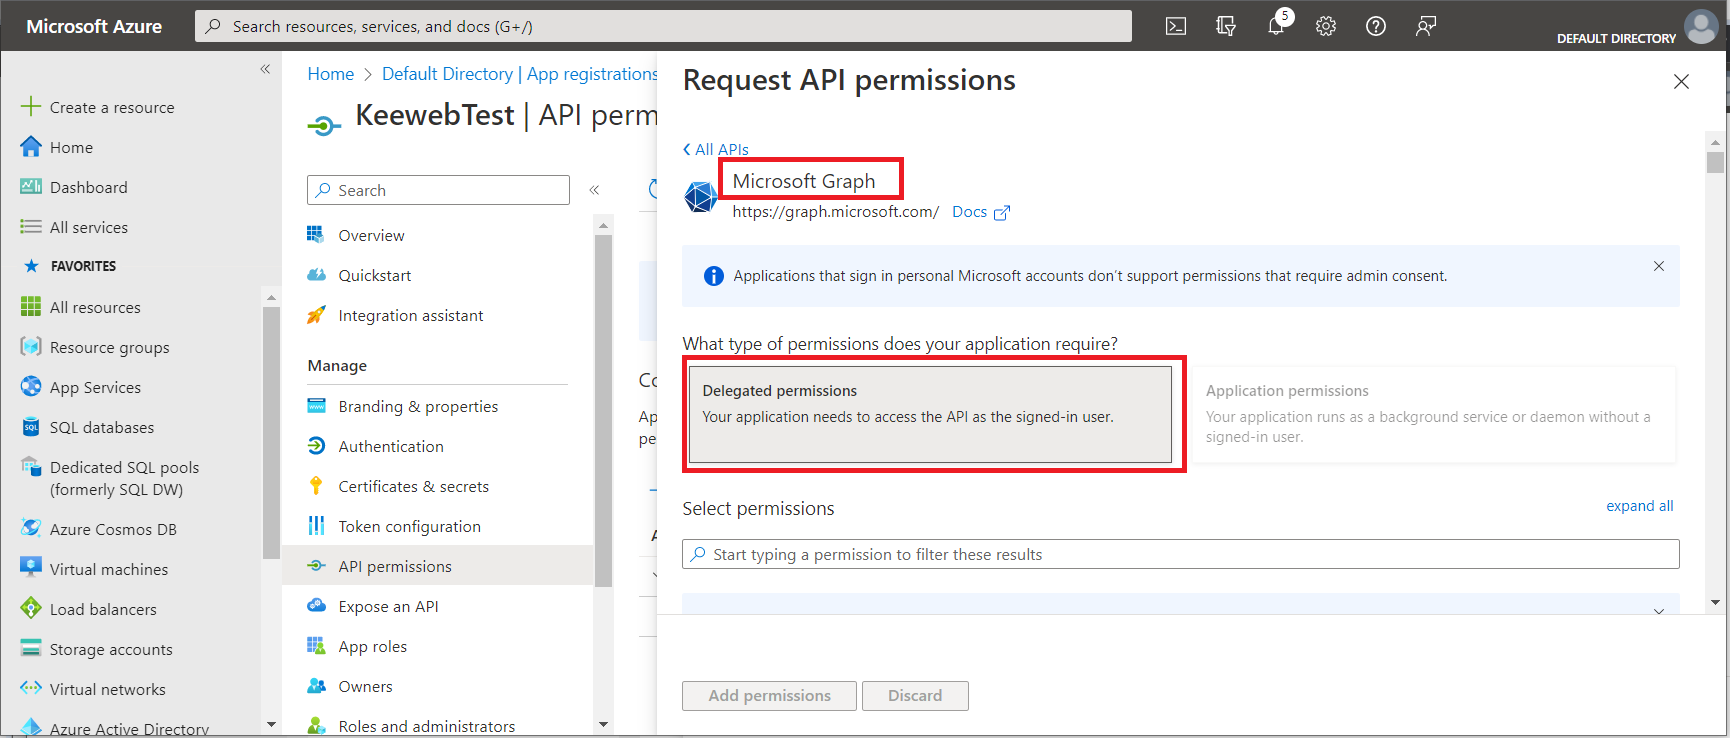The width and height of the screenshot is (1730, 738).
Task: Open the feedback icon in header
Action: [x=1426, y=26]
